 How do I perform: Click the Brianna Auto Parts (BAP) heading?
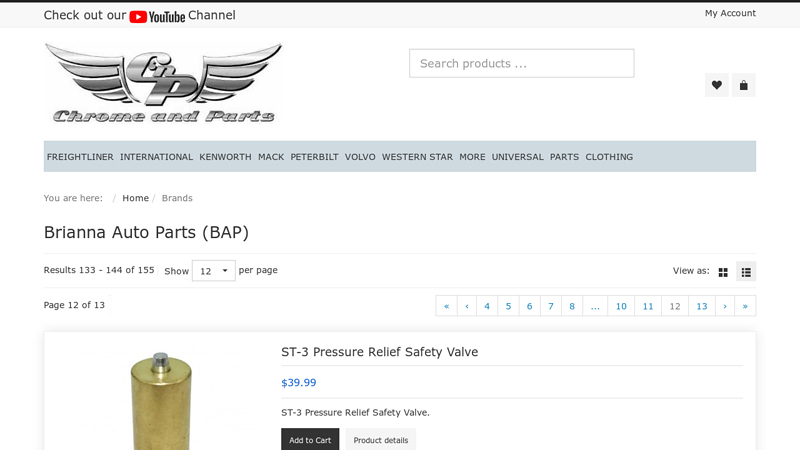coord(146,232)
